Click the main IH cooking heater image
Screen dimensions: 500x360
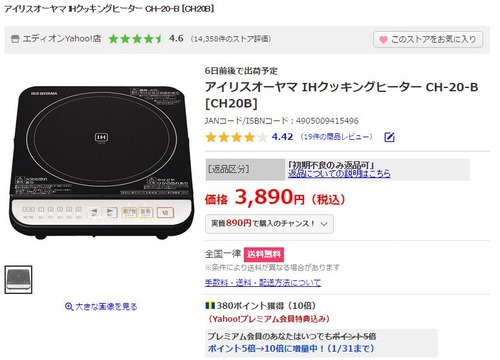(101, 162)
